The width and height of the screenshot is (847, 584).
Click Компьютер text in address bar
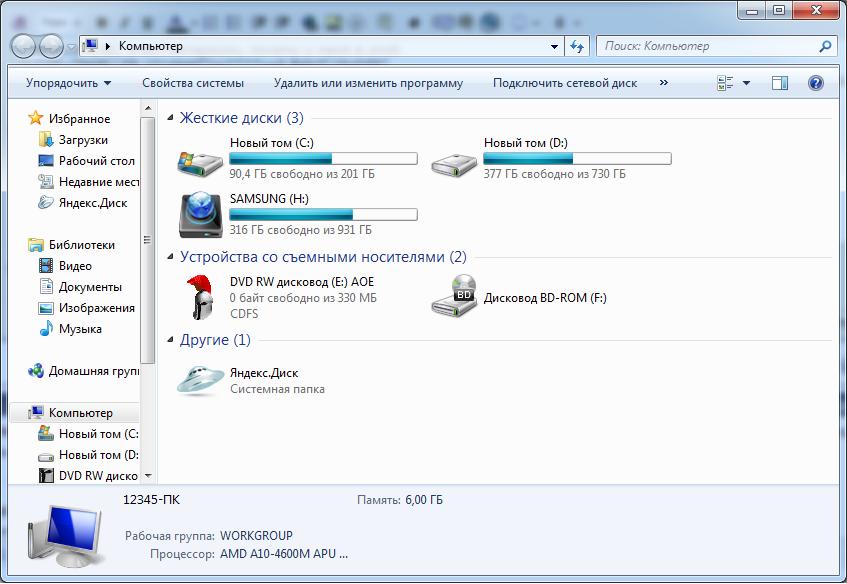151,46
